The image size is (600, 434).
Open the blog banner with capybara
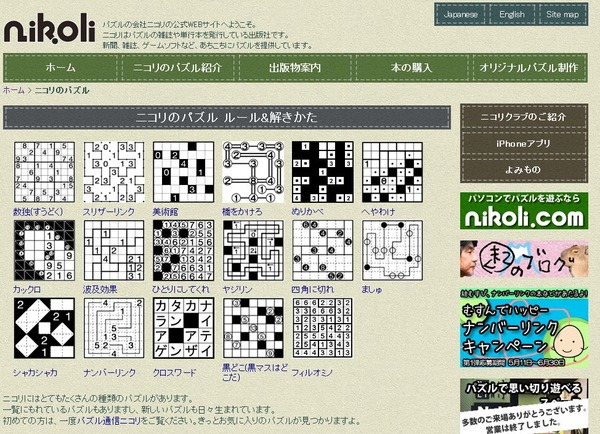click(524, 259)
